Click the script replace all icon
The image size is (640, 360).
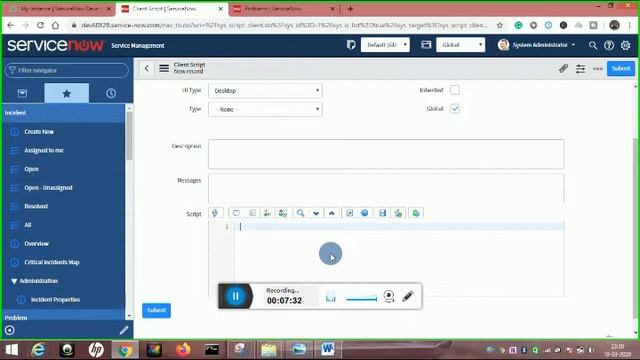(x=283, y=213)
